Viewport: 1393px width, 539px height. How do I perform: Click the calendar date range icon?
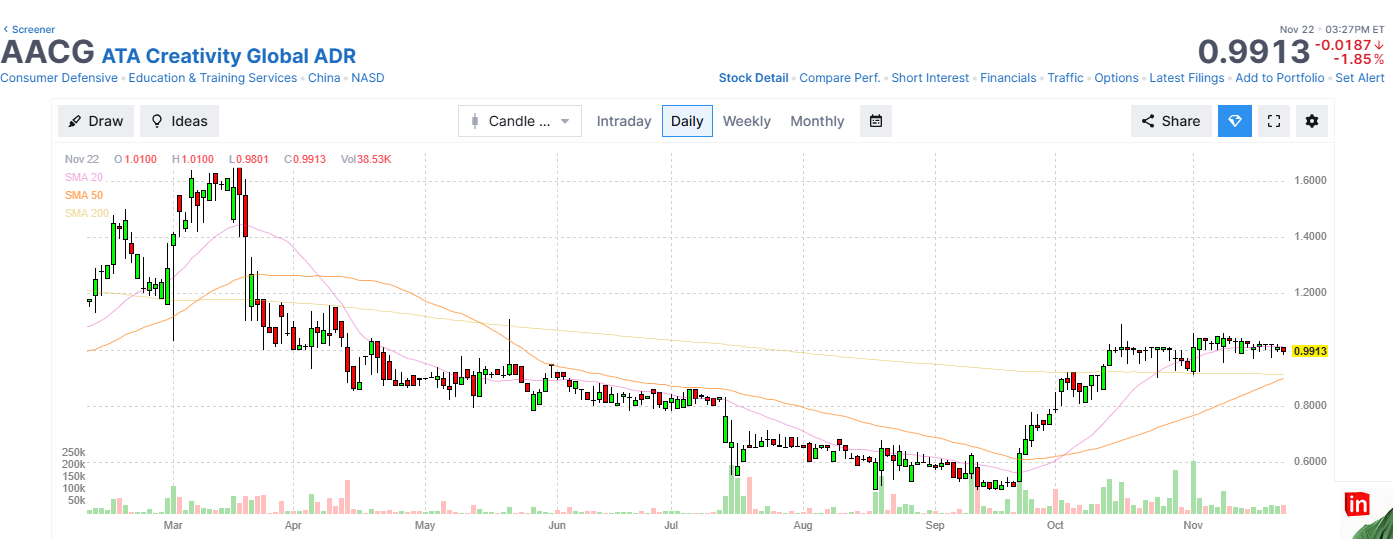point(876,121)
